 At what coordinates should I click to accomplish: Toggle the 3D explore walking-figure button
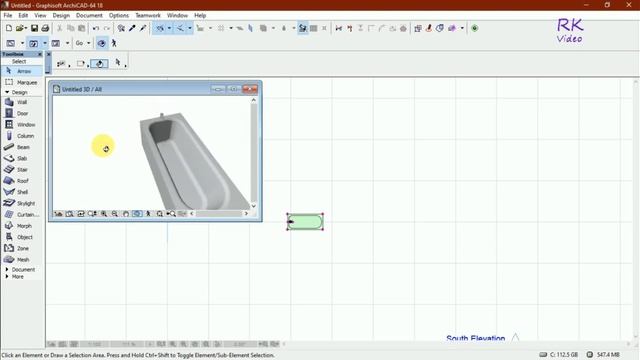[x=114, y=43]
